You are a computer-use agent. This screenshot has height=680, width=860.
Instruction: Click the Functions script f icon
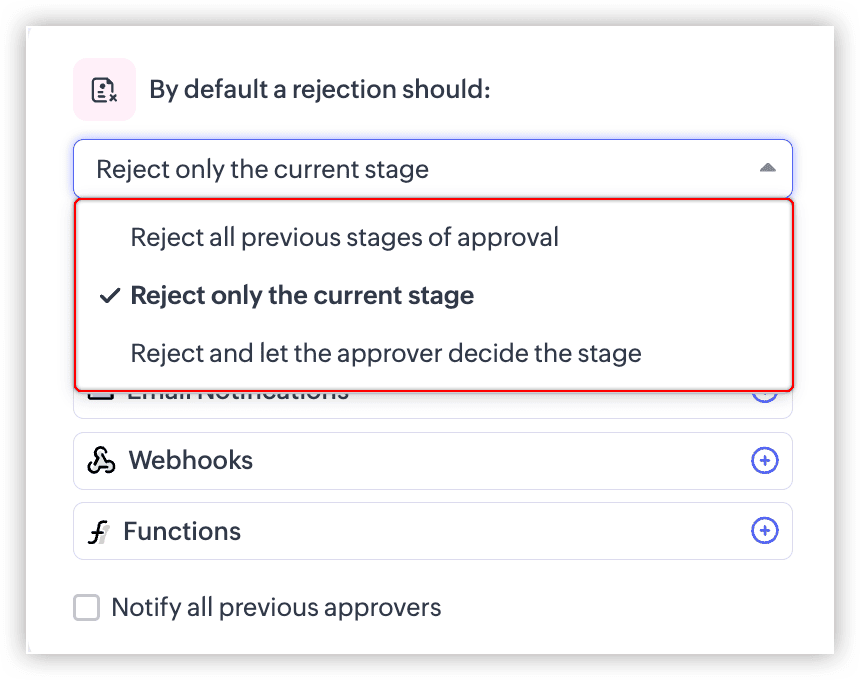click(x=98, y=531)
